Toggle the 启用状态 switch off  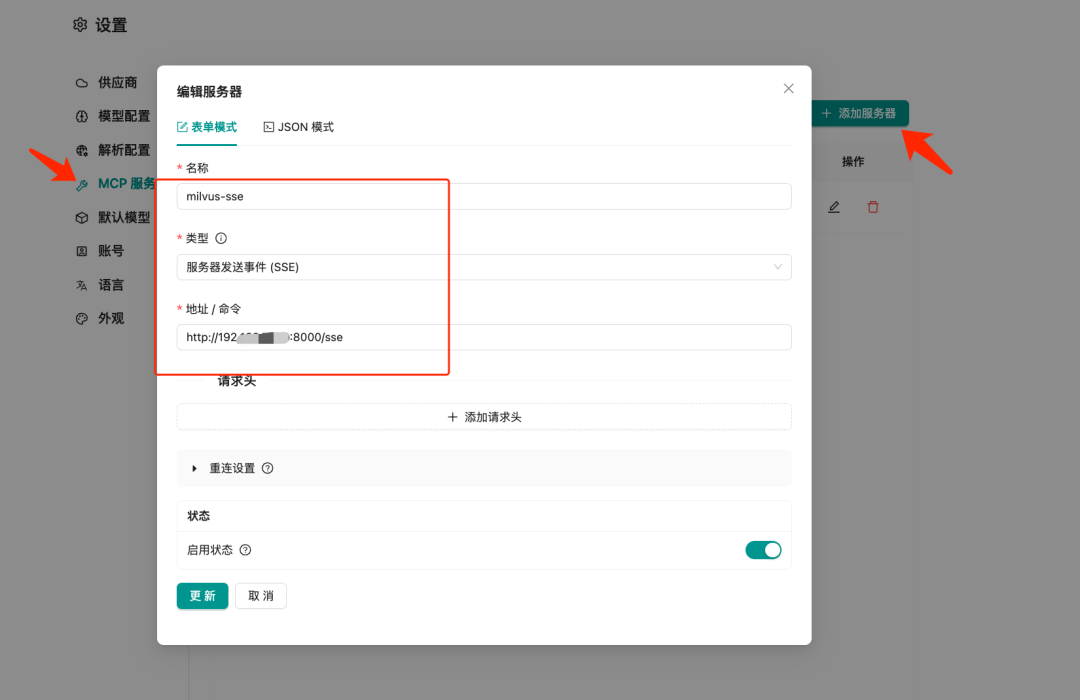pos(763,550)
